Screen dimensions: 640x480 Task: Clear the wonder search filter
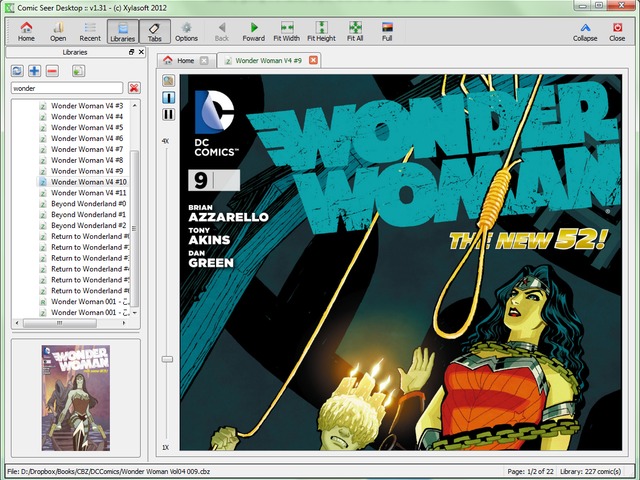pos(134,88)
